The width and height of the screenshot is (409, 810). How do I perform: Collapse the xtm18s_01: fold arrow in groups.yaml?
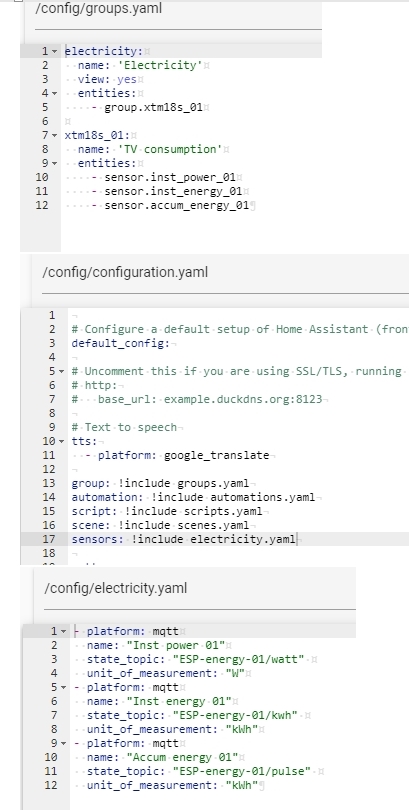point(54,135)
